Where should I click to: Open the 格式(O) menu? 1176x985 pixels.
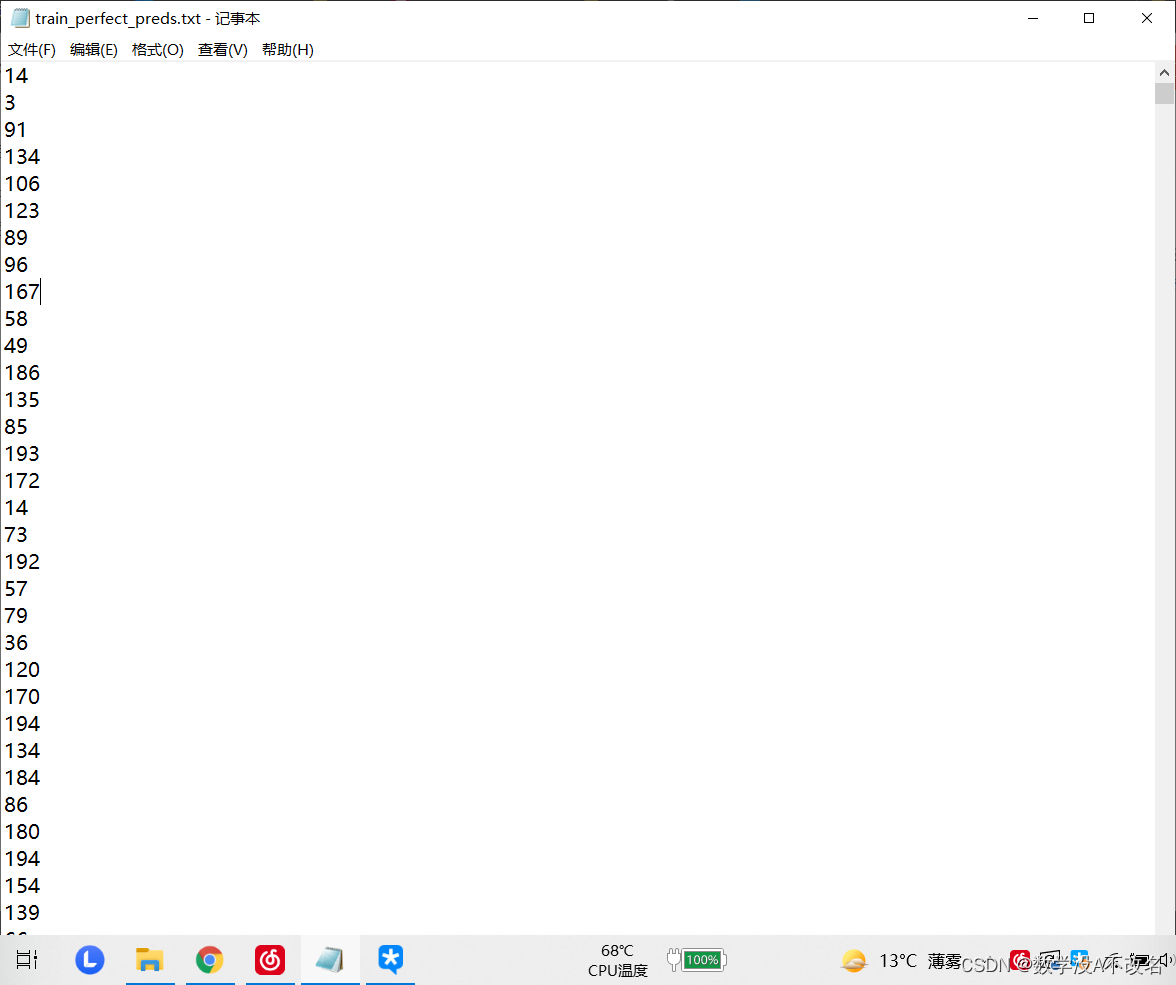(158, 50)
